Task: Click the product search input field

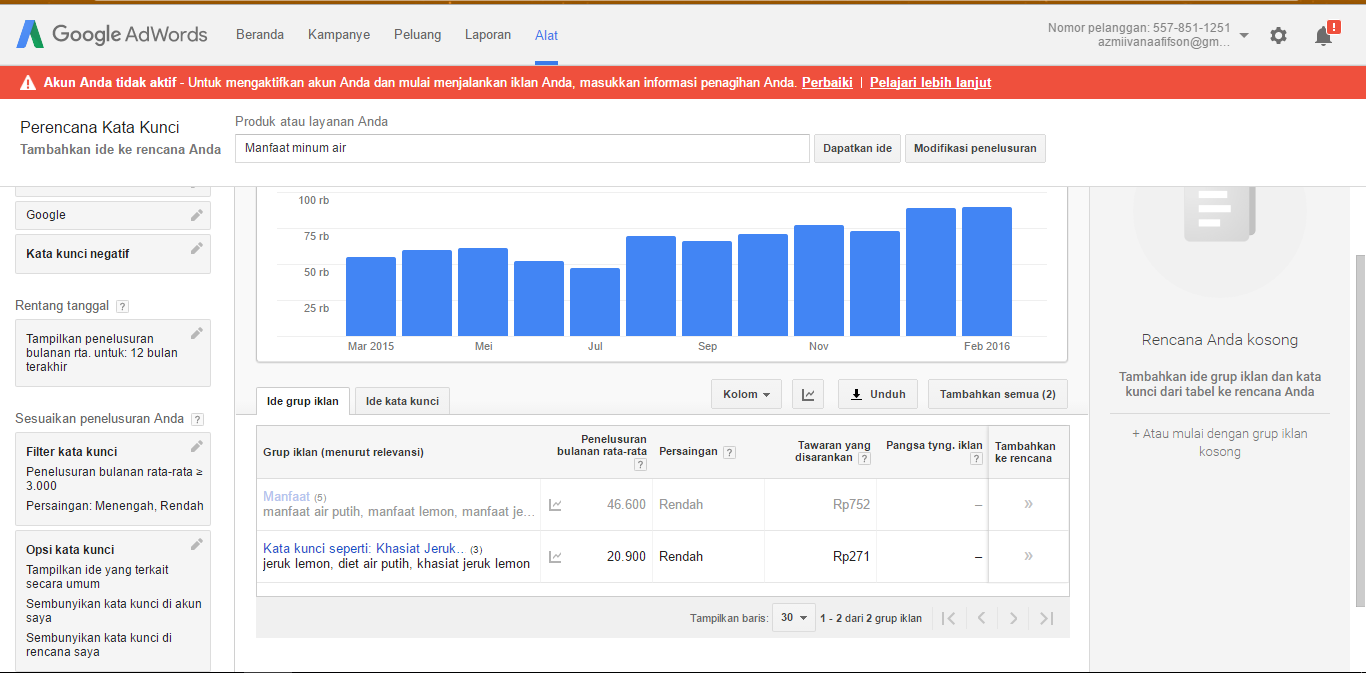Action: pyautogui.click(x=522, y=148)
